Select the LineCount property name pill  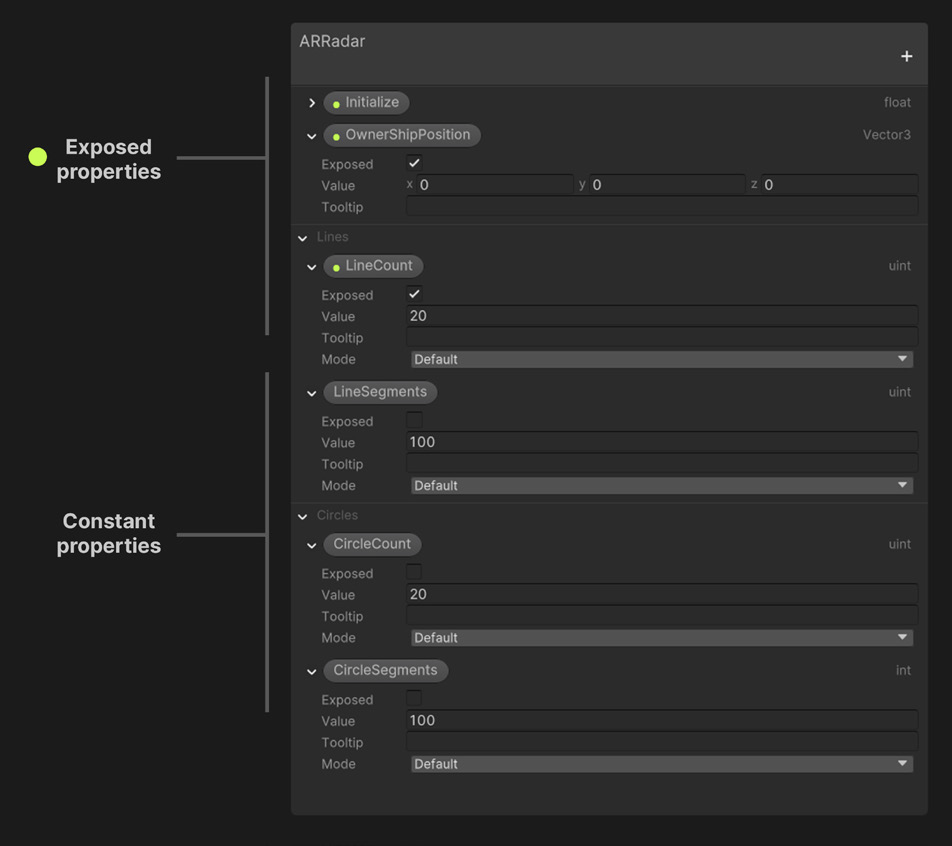[373, 266]
